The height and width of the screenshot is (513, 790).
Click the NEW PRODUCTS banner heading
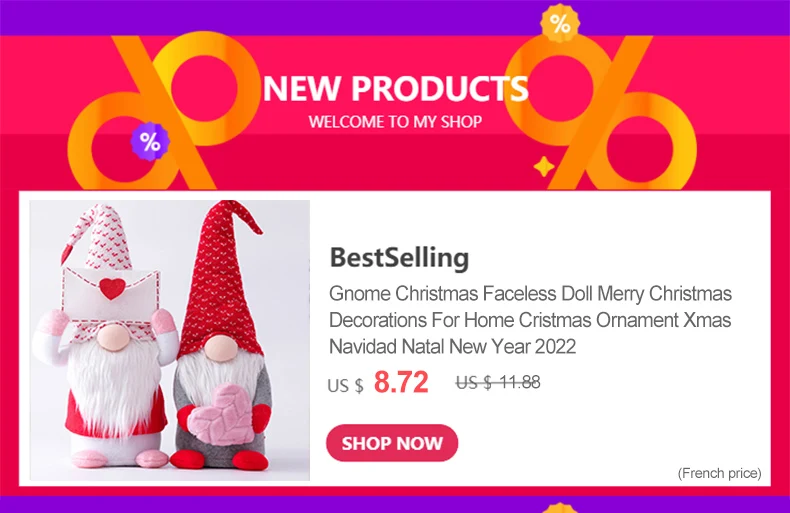pos(396,88)
